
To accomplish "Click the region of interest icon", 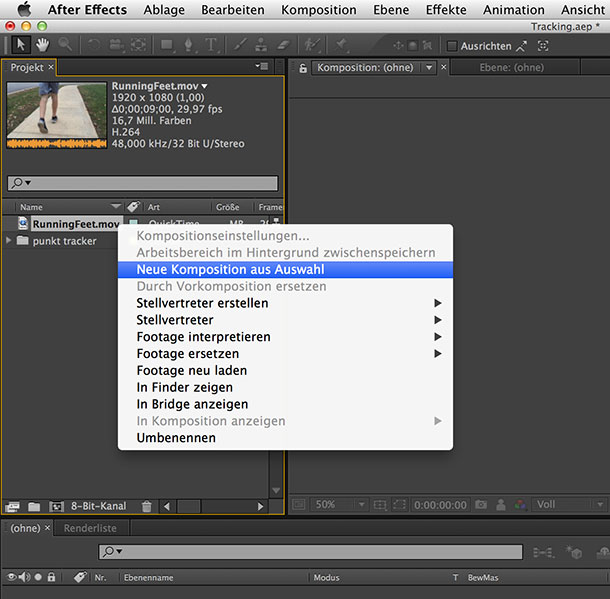I will pyautogui.click(x=400, y=505).
